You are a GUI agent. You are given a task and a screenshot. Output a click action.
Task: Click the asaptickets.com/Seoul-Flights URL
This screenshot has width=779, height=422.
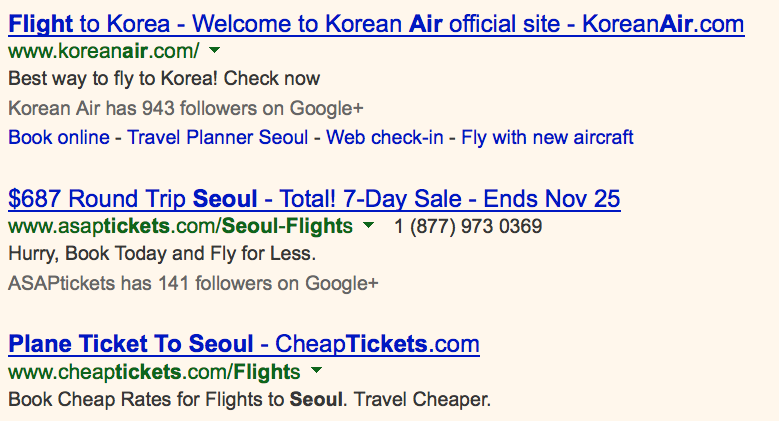click(180, 226)
